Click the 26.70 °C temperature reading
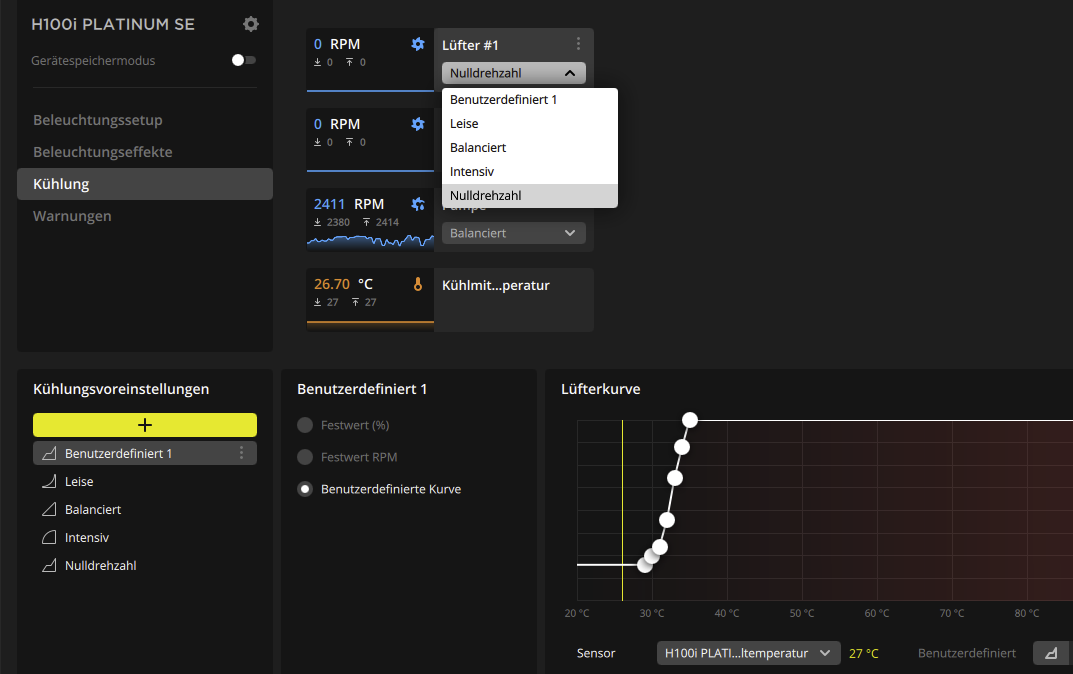 point(344,284)
